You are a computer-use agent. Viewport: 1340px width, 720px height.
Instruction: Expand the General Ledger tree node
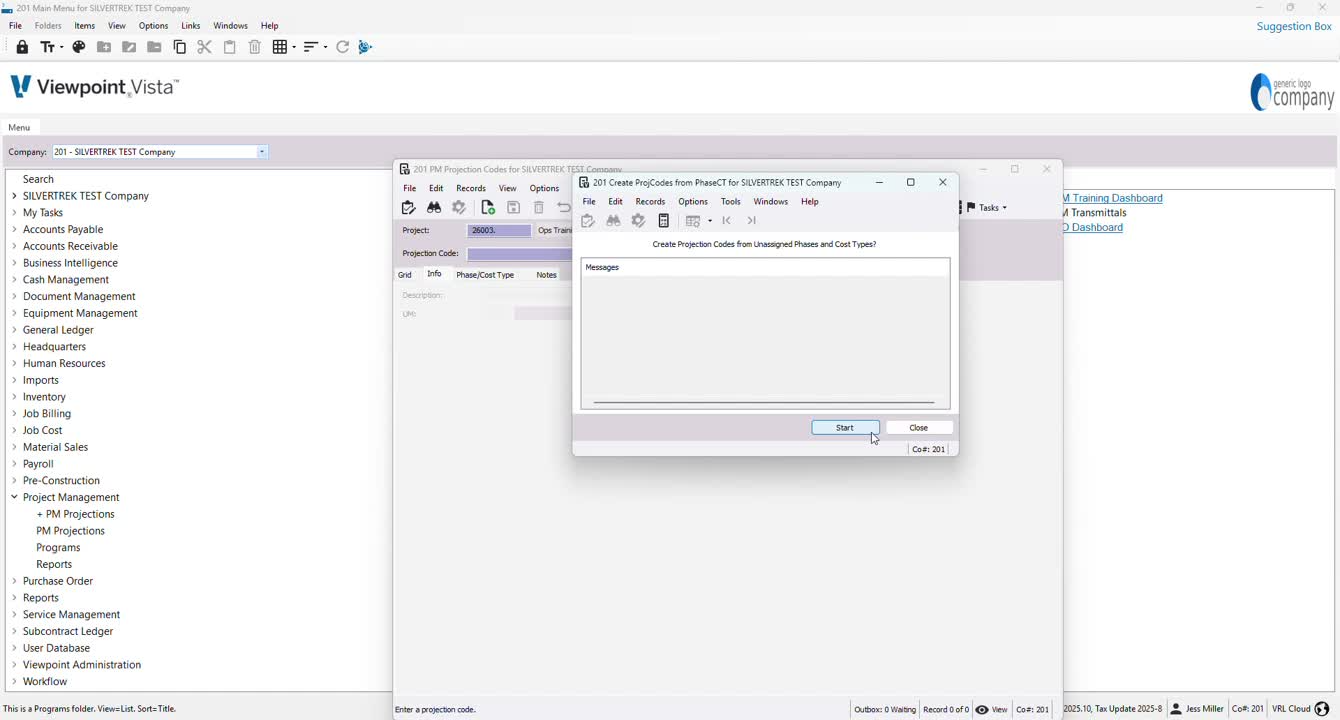tap(14, 330)
